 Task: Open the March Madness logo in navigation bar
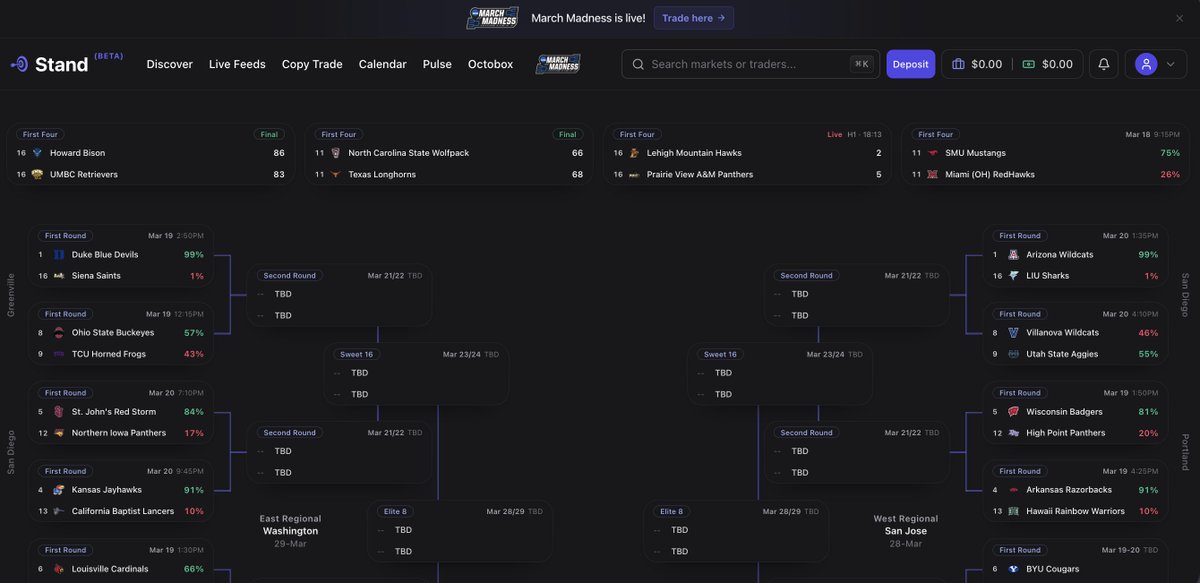558,64
